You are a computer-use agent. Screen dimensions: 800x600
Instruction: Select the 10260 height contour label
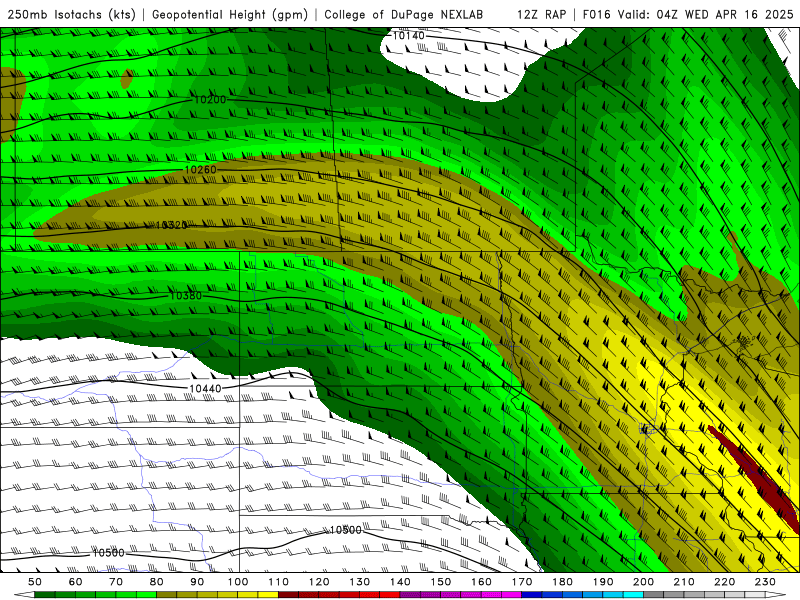200,169
